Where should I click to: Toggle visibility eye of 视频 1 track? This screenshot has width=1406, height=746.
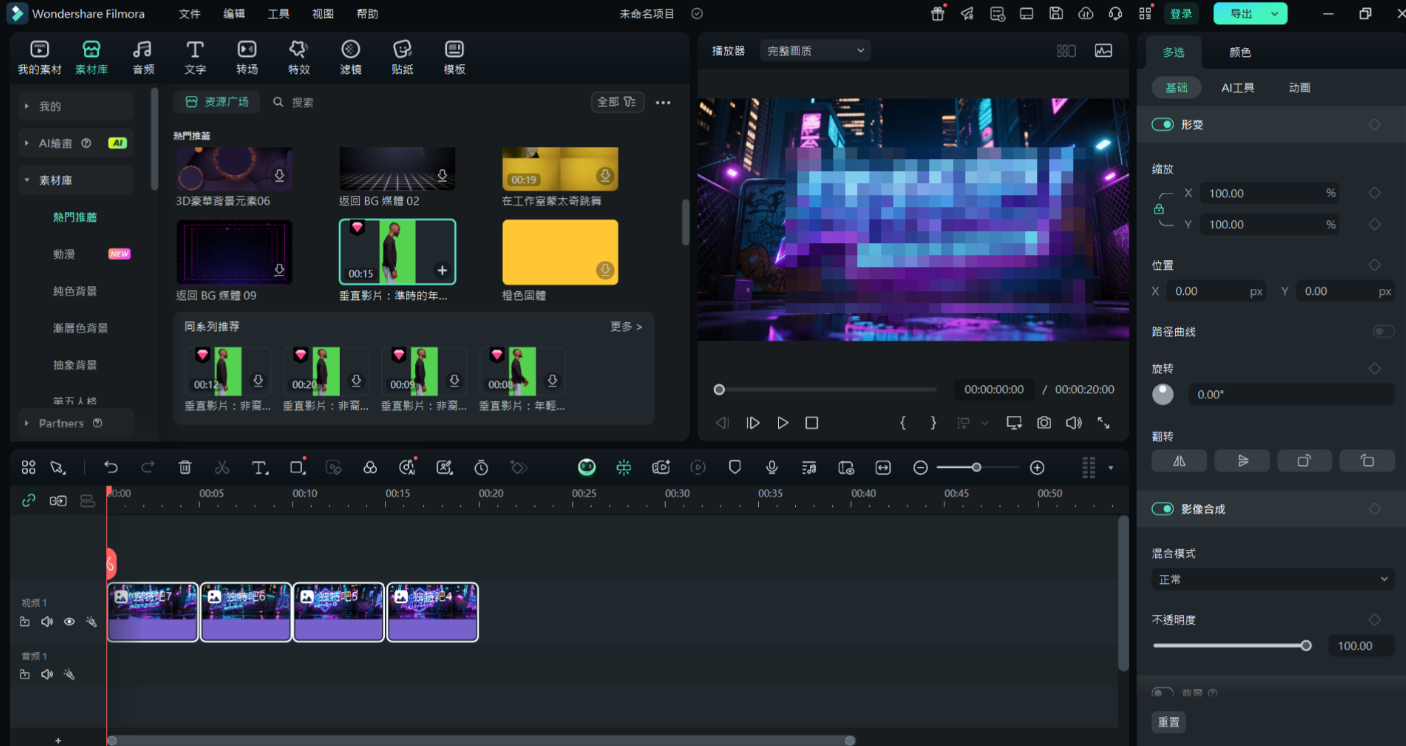[x=69, y=622]
